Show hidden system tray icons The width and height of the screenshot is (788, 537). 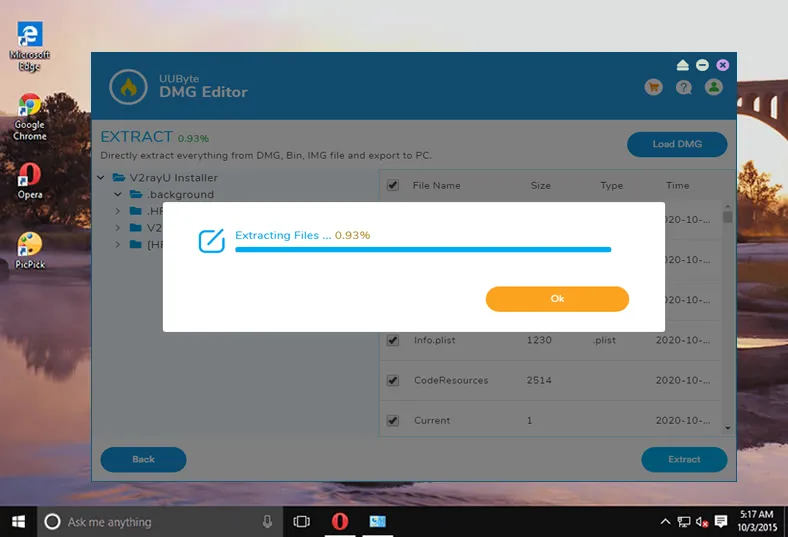665,522
